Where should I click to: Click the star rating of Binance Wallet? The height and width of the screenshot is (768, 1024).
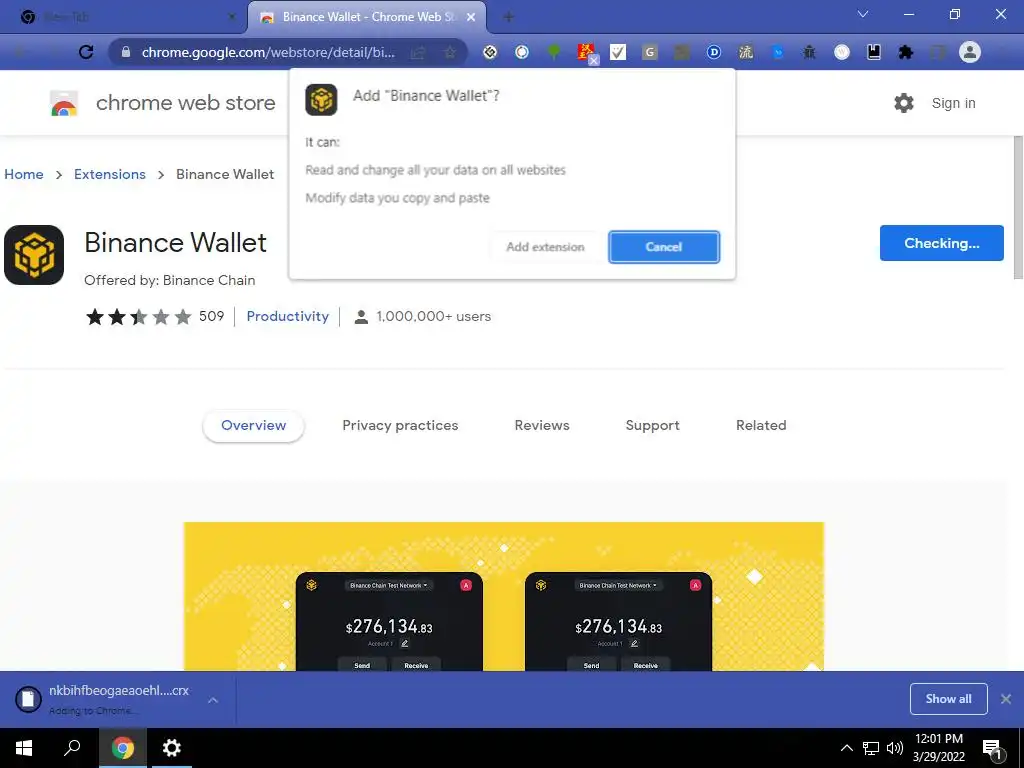point(138,317)
